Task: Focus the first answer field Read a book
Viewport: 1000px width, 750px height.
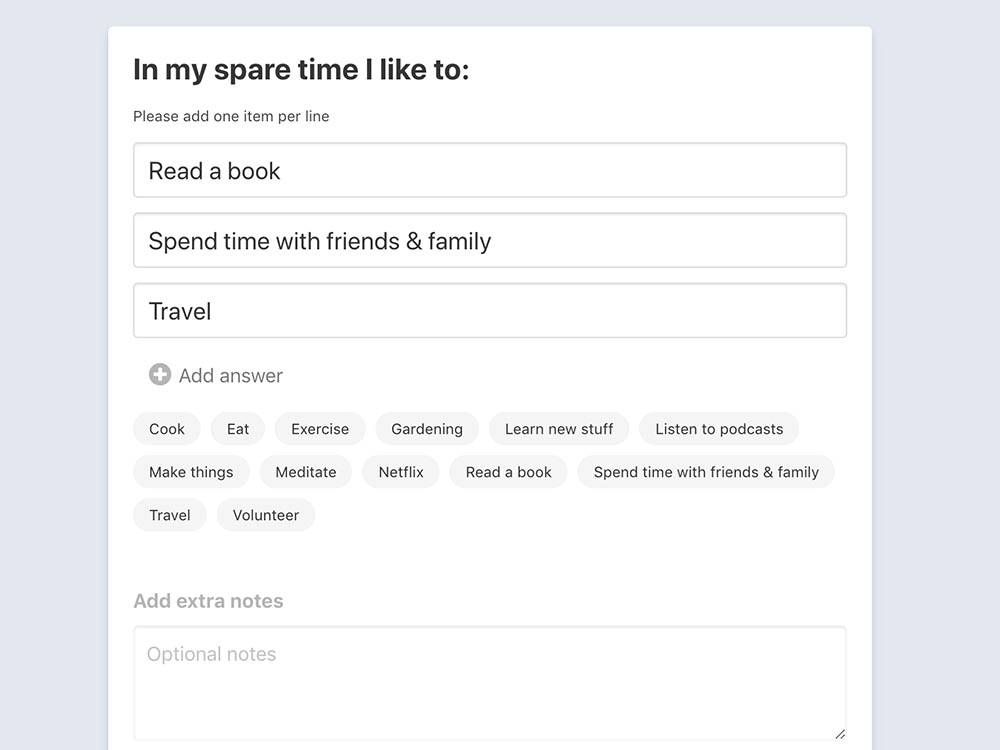Action: pos(490,170)
